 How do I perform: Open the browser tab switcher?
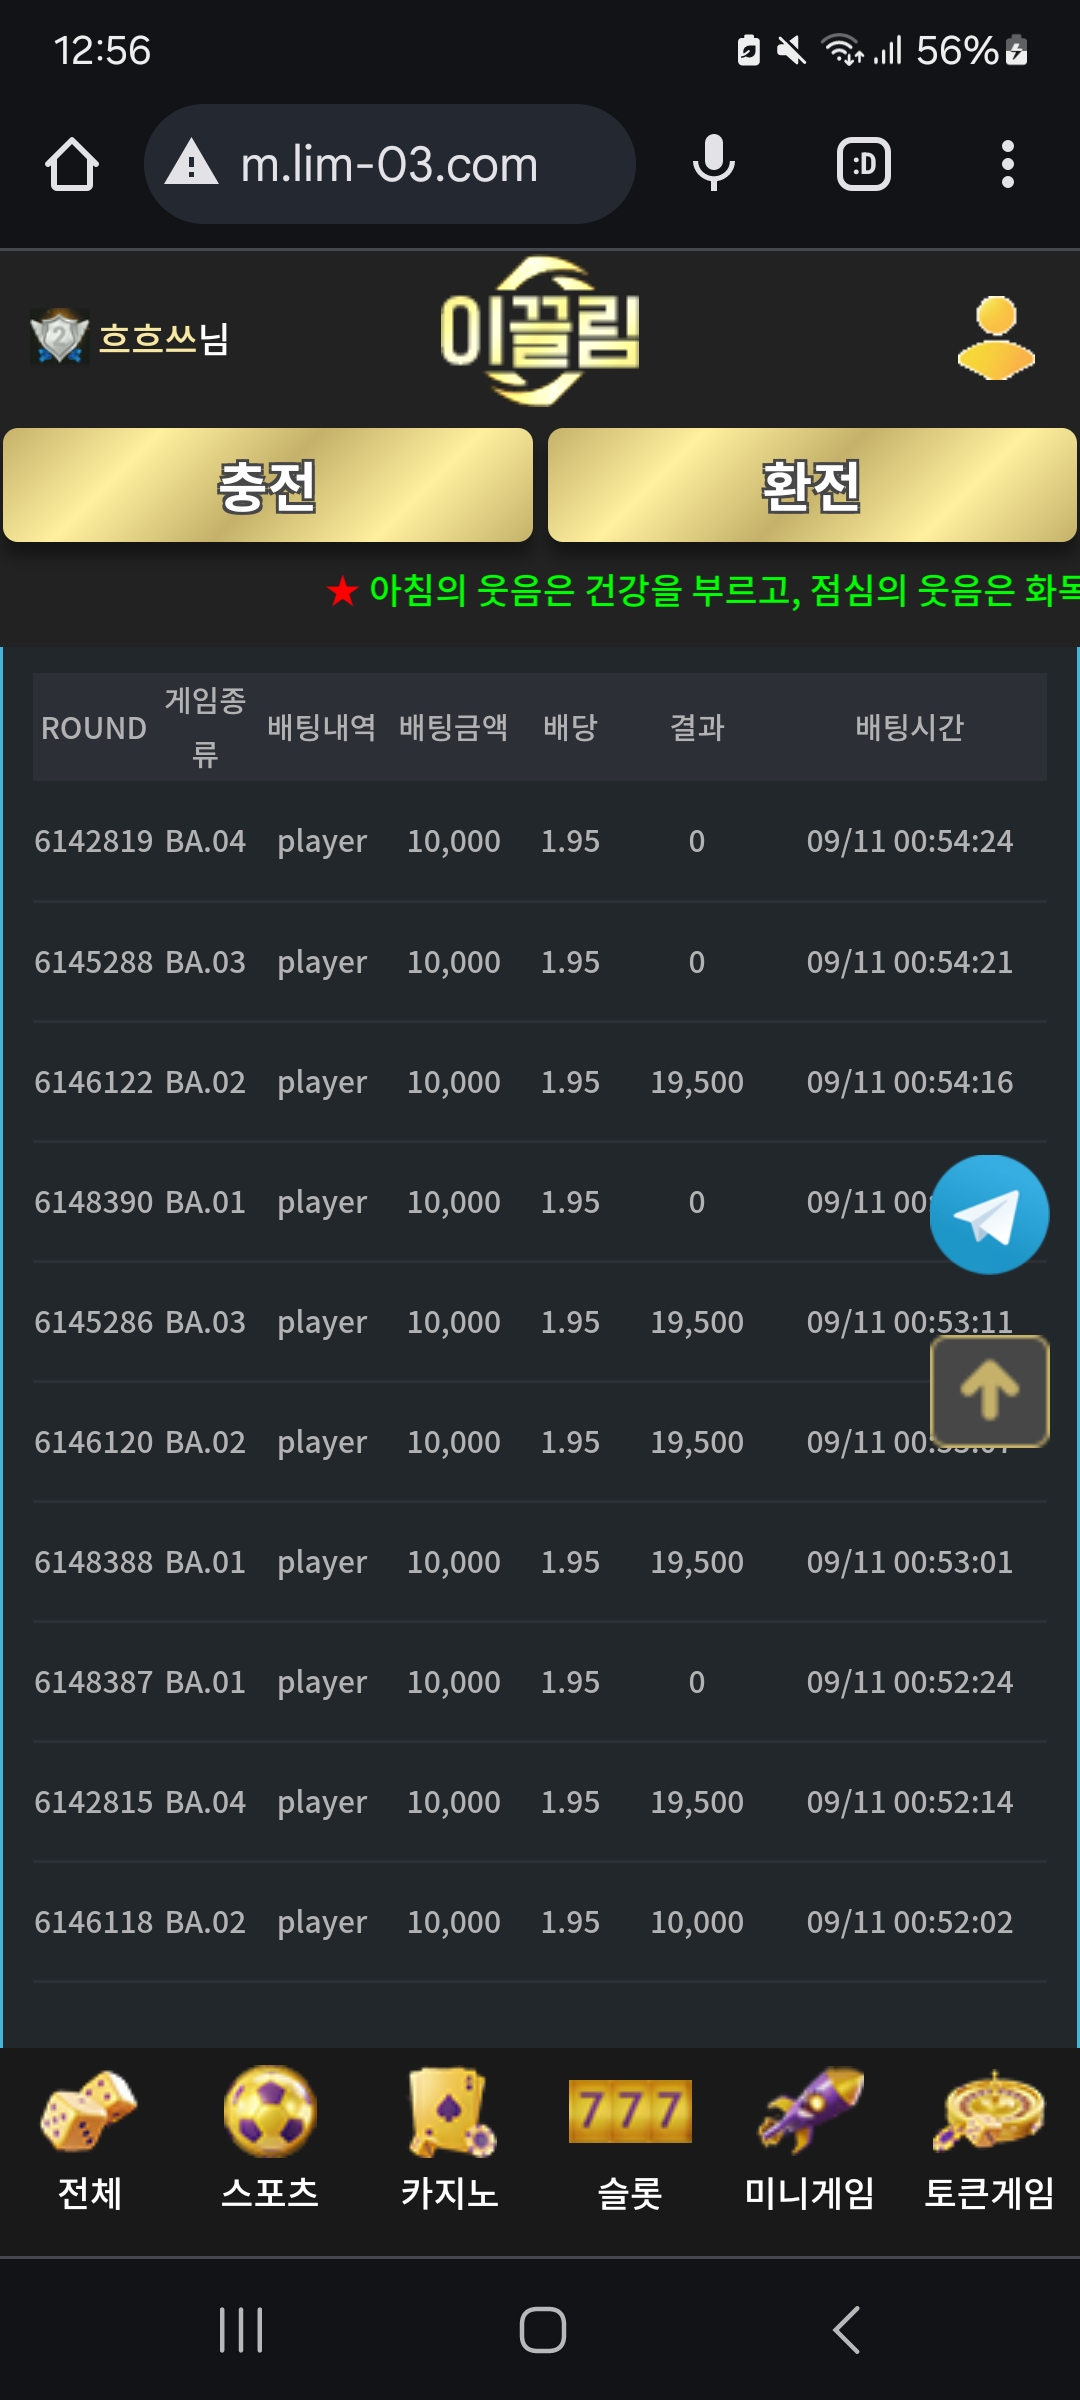pos(863,164)
